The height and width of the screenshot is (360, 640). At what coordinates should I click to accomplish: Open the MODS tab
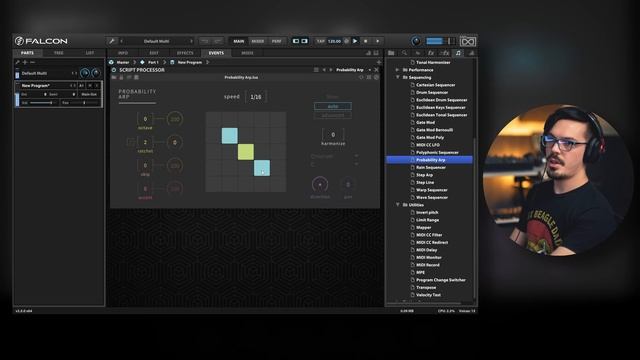point(247,53)
